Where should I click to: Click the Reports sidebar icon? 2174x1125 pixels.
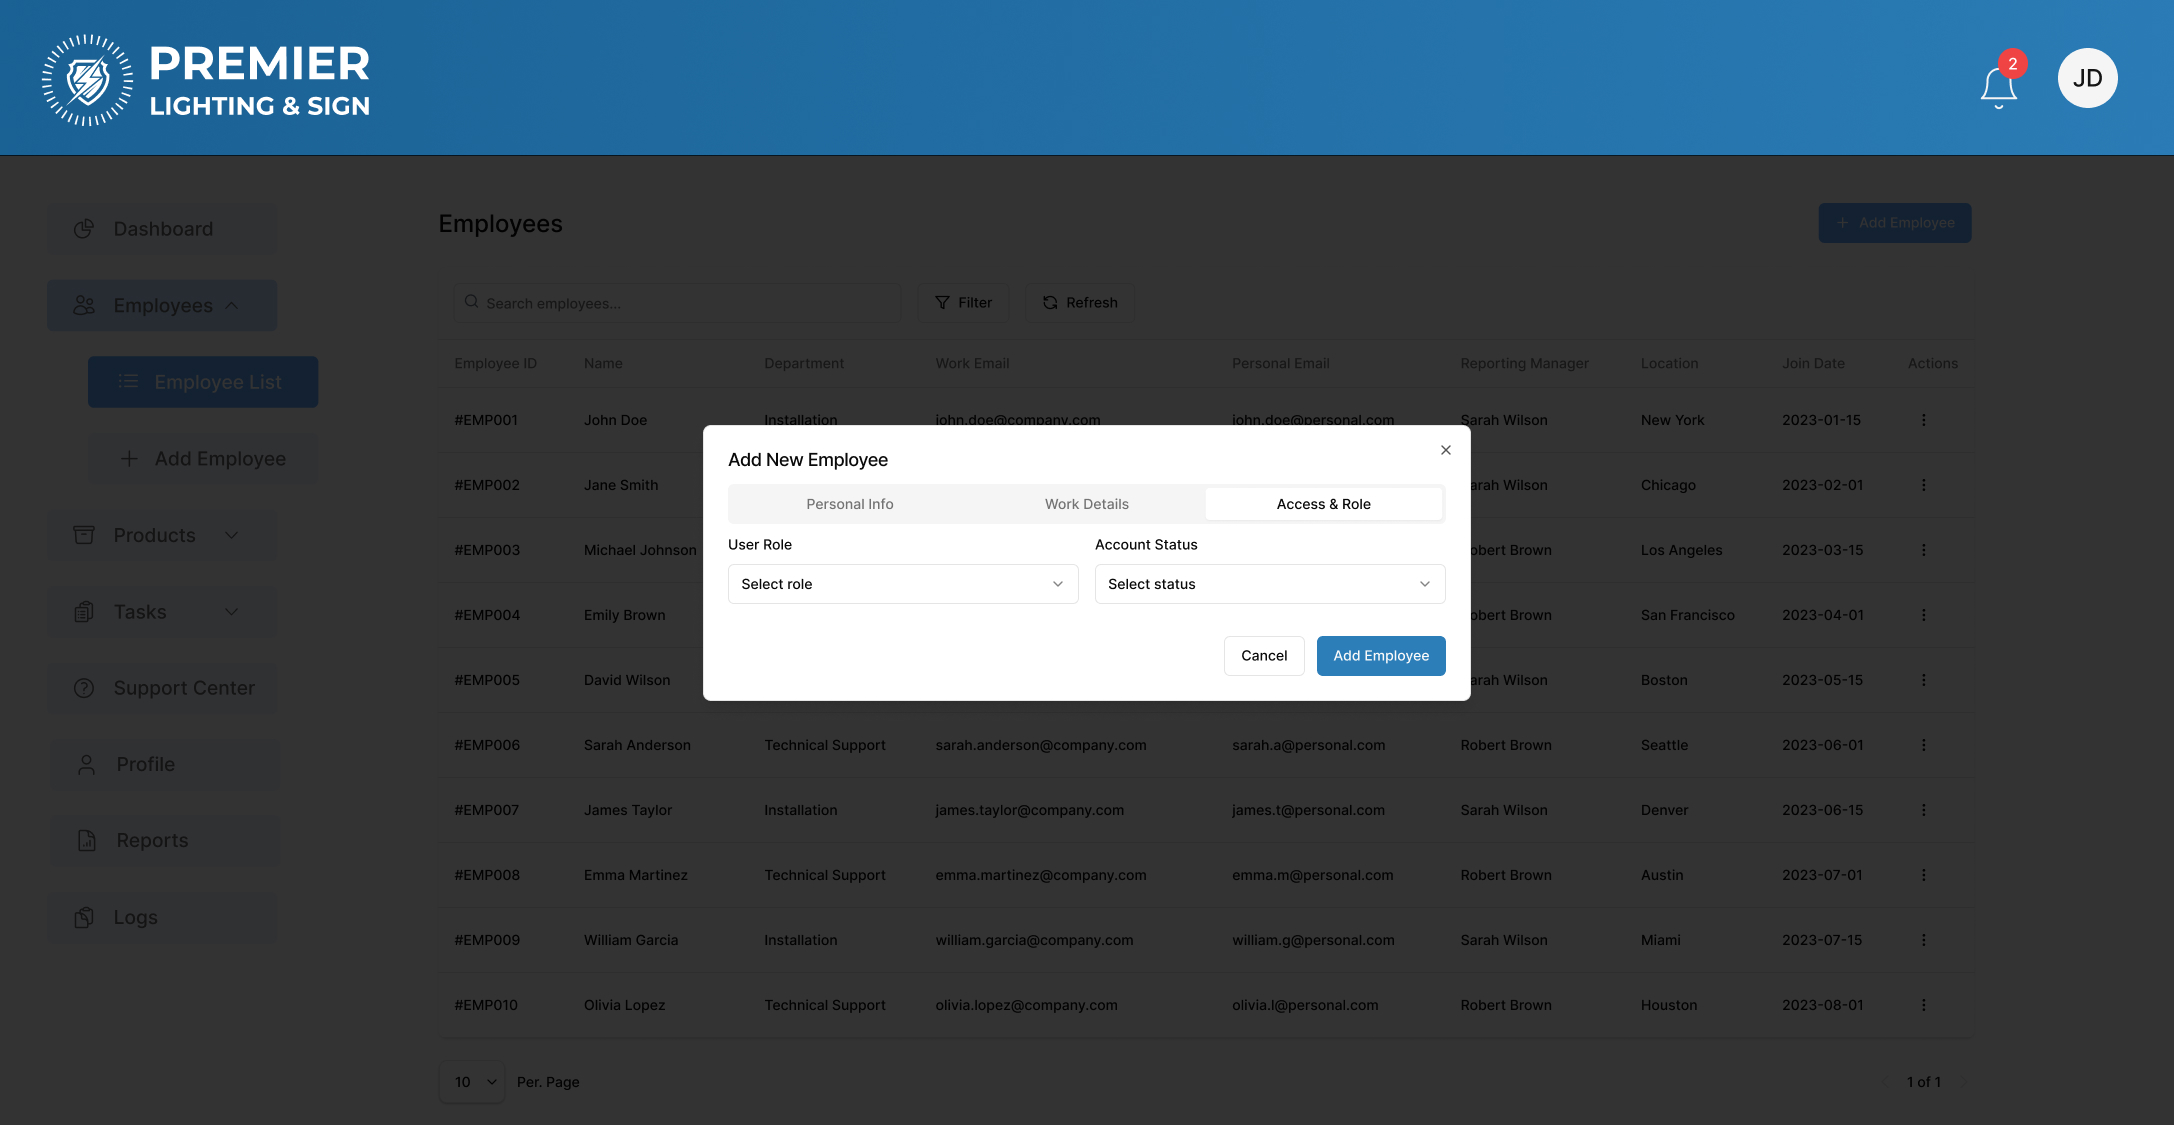pyautogui.click(x=87, y=841)
